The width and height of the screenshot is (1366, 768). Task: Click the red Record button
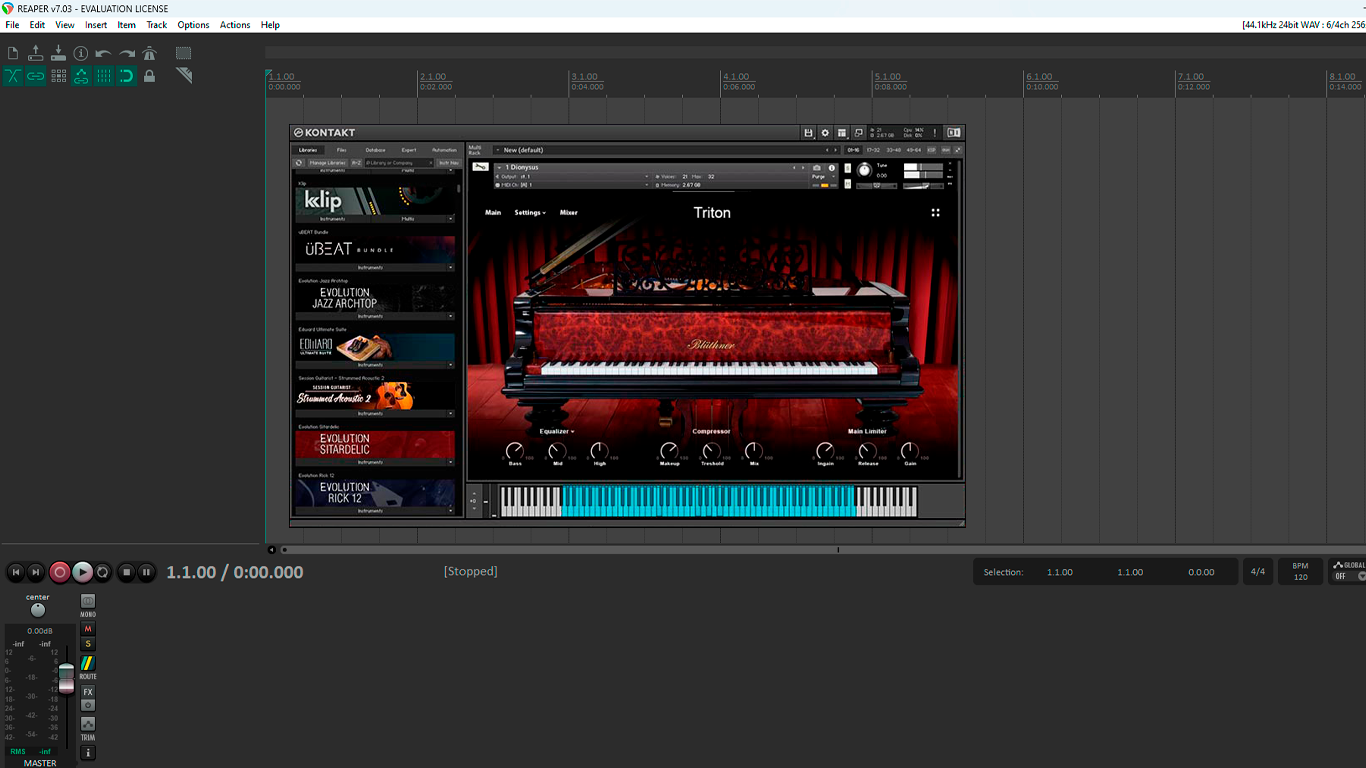(x=60, y=572)
